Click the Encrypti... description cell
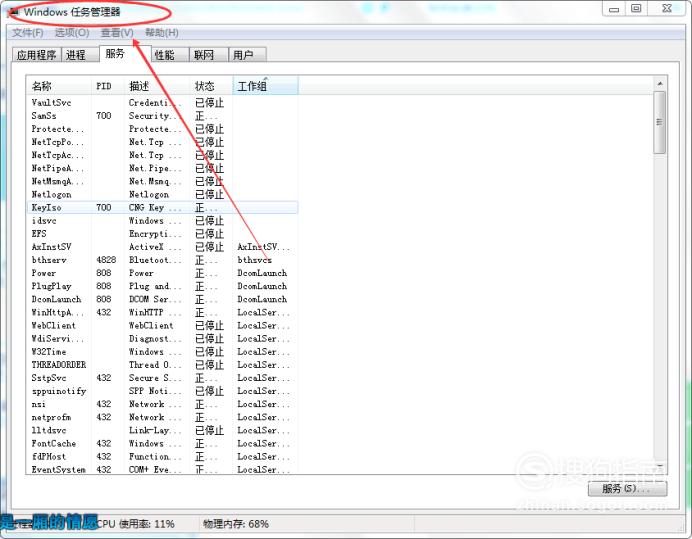Viewport: 692px width, 539px height. [x=155, y=234]
